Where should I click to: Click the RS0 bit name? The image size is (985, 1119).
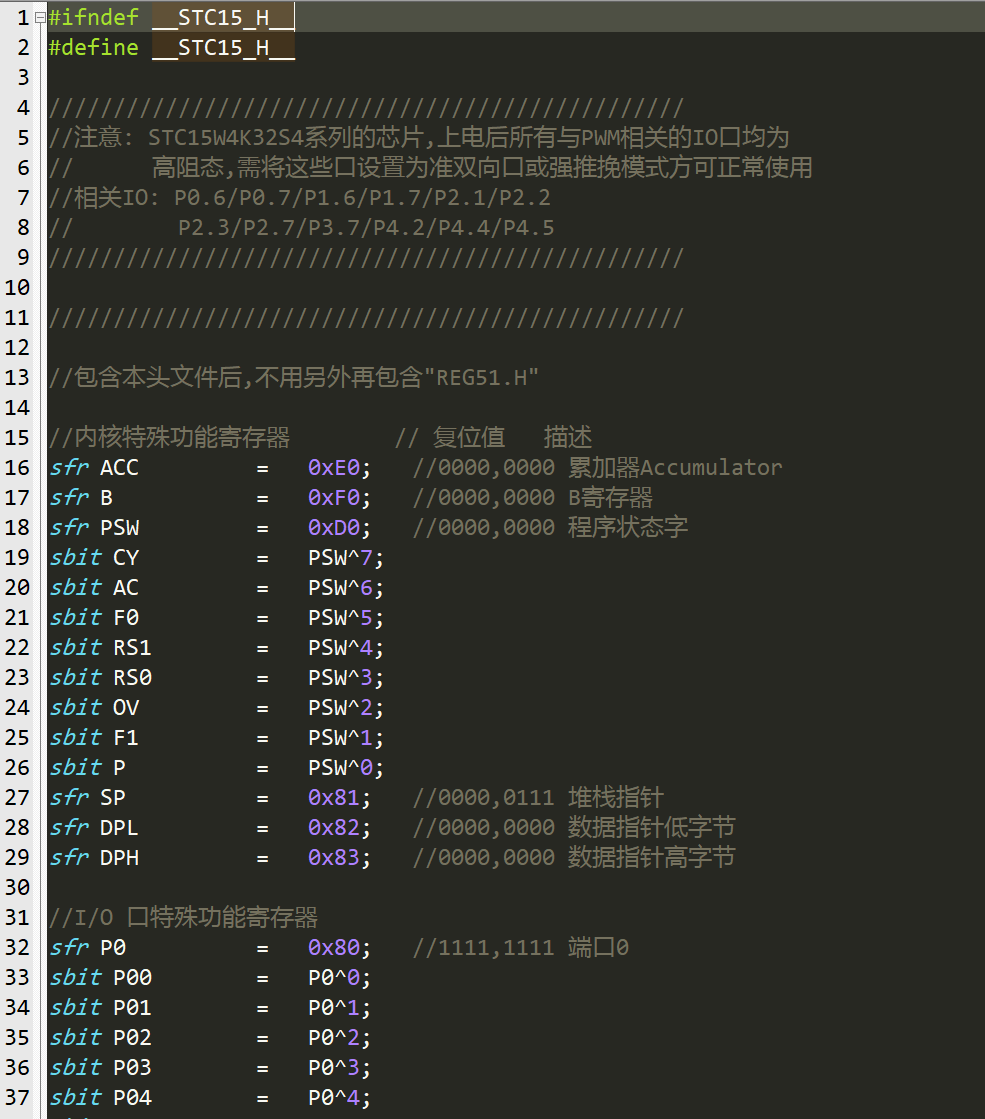coord(132,677)
